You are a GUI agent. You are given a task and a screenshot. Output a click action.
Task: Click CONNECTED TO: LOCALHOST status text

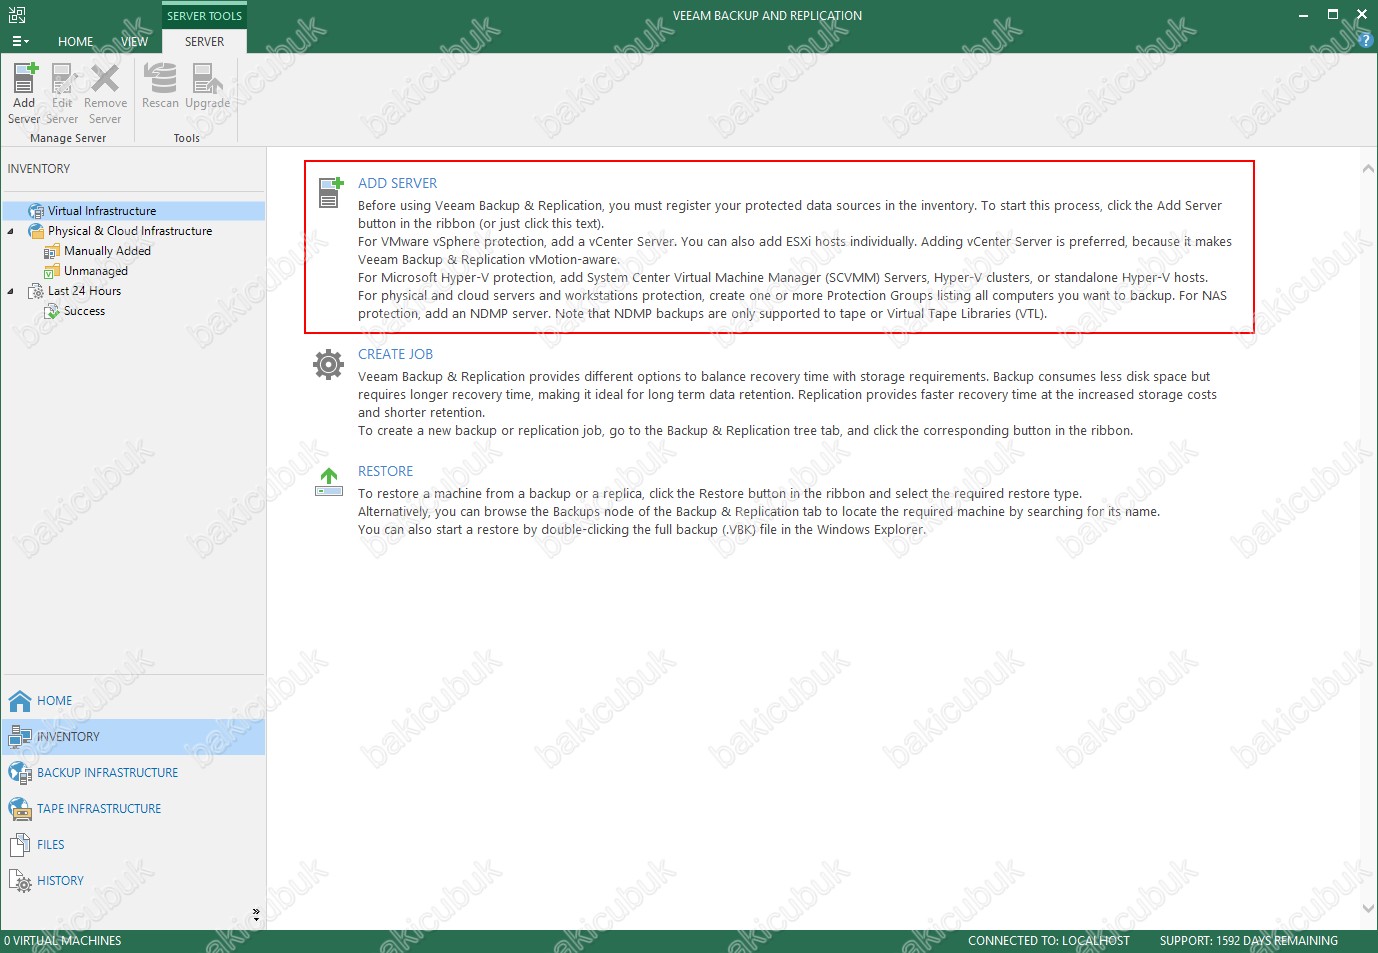(1048, 941)
